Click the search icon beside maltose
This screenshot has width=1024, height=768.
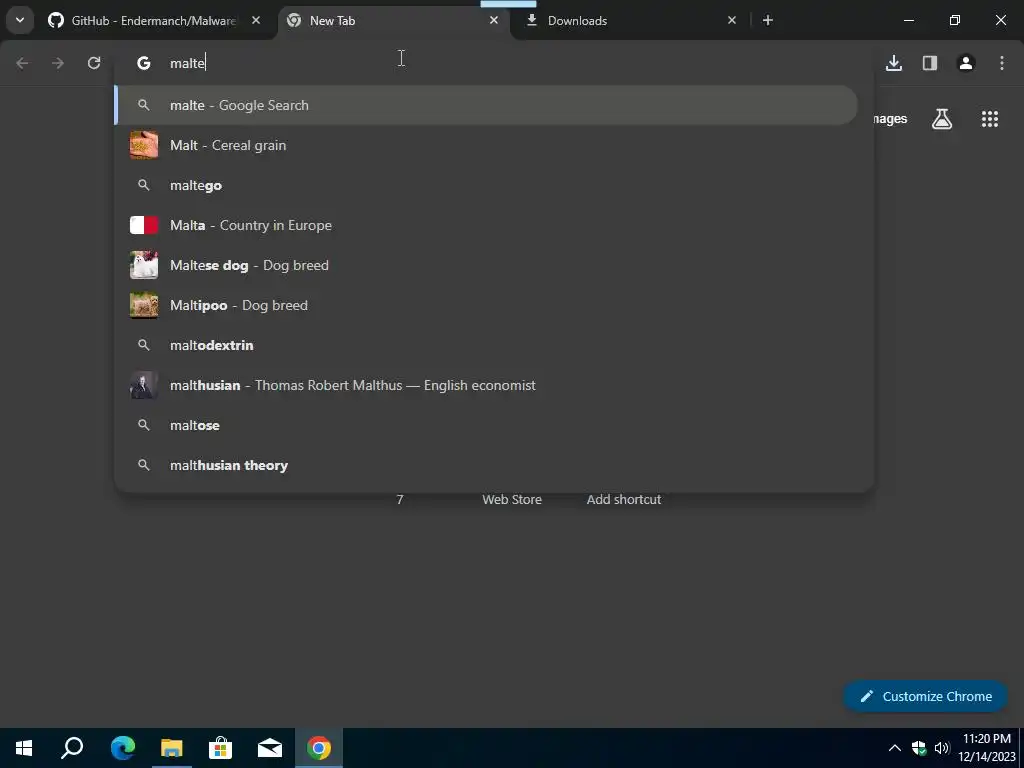[144, 425]
